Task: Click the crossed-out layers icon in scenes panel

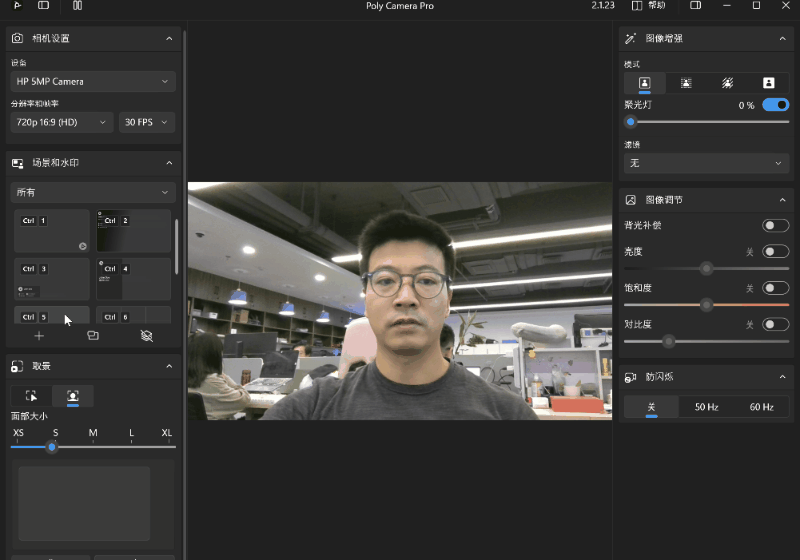Action: pyautogui.click(x=147, y=336)
